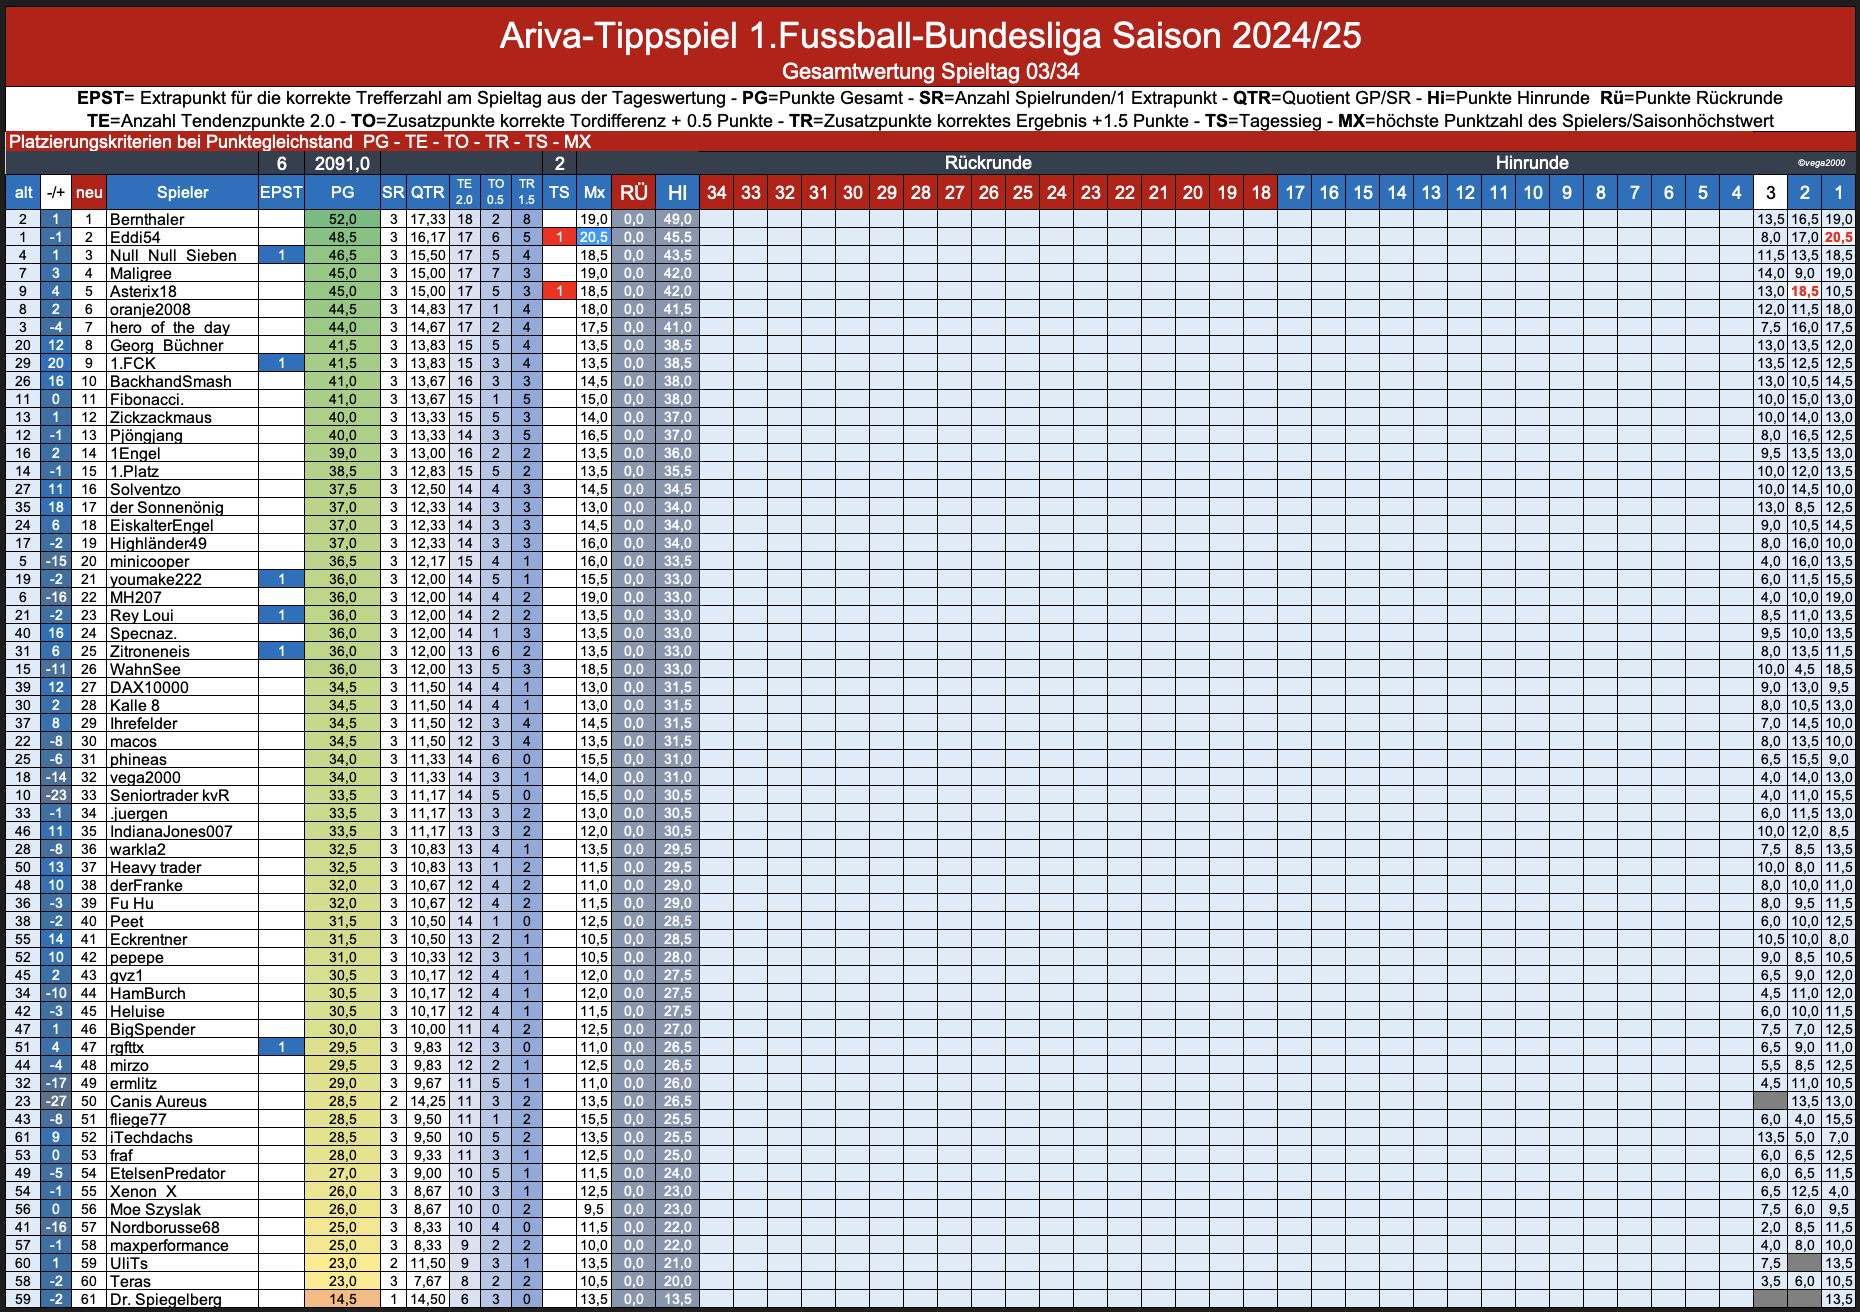Select player name 'der Sonnenönig'
Viewport: 1860px width, 1312px height.
[167, 507]
